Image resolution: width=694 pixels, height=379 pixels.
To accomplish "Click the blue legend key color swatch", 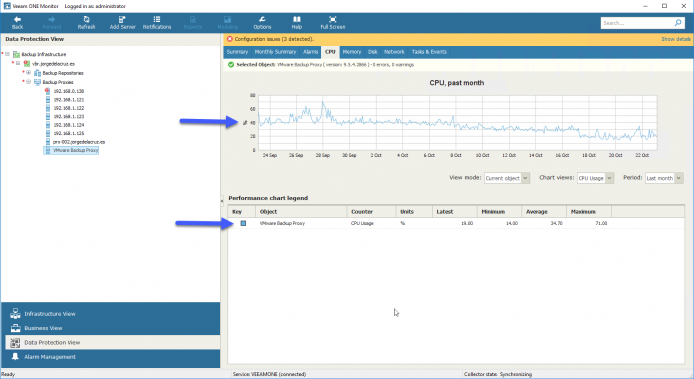I will [243, 223].
